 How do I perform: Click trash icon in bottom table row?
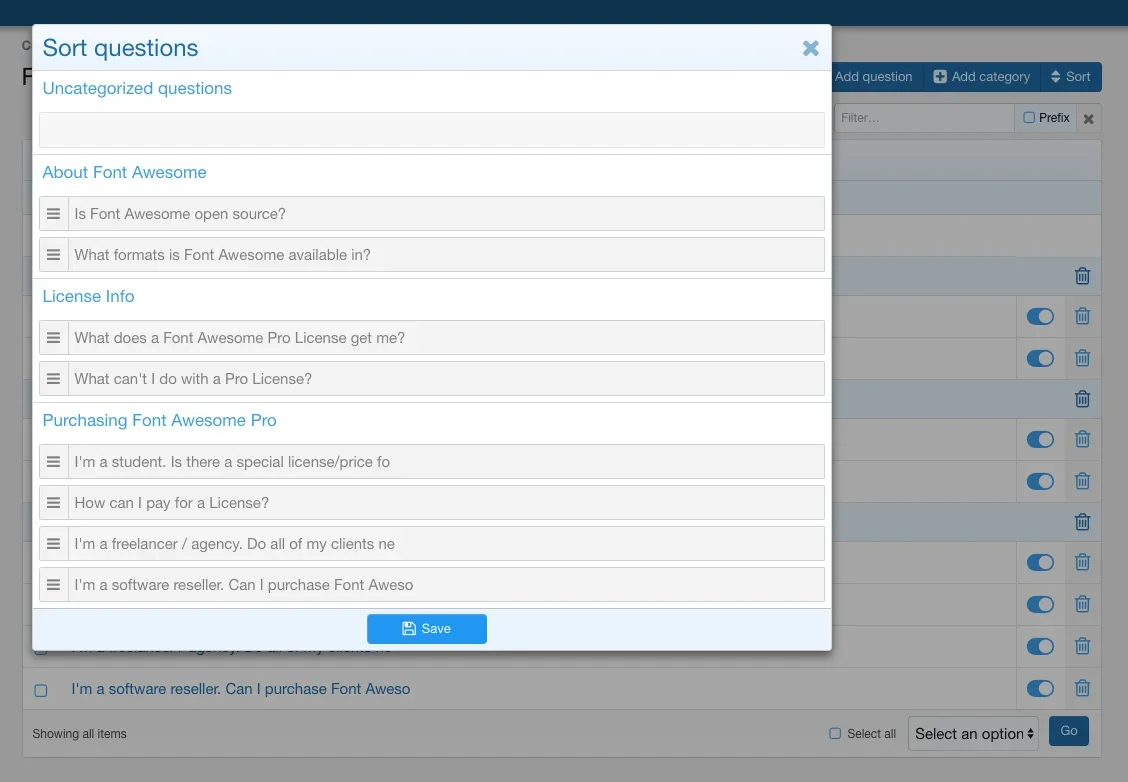(1082, 688)
